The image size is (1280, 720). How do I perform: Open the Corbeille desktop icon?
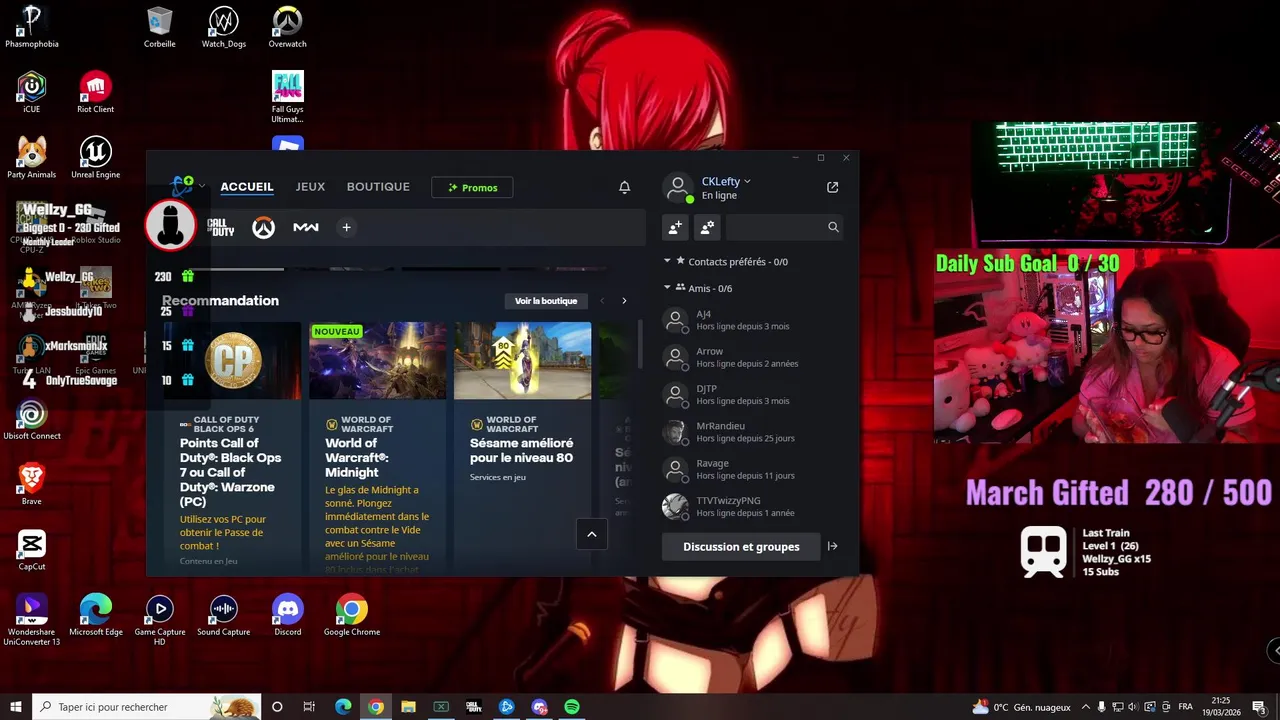[159, 26]
